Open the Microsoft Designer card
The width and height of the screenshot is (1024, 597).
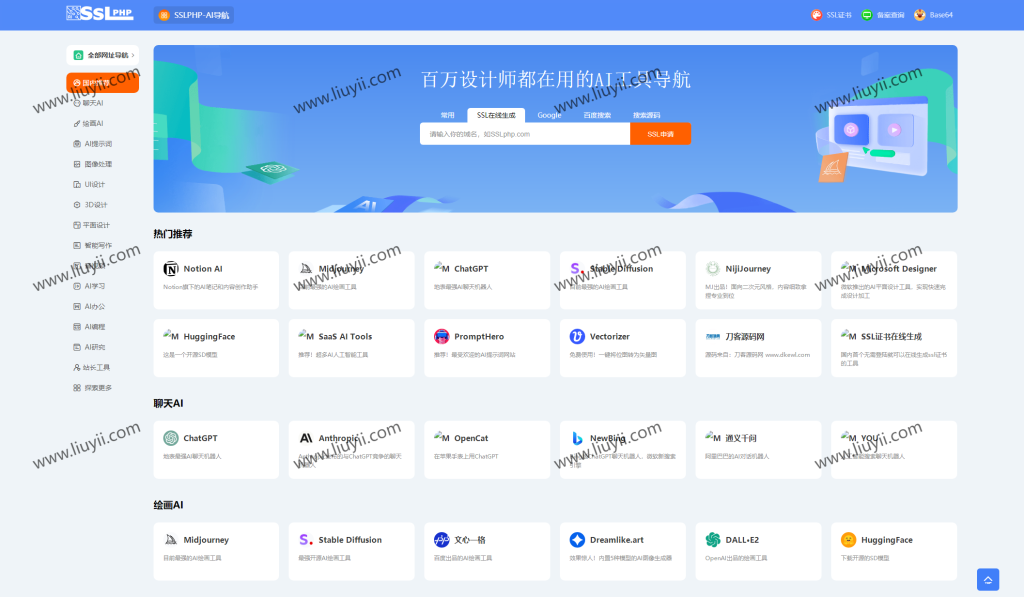pyautogui.click(x=894, y=280)
